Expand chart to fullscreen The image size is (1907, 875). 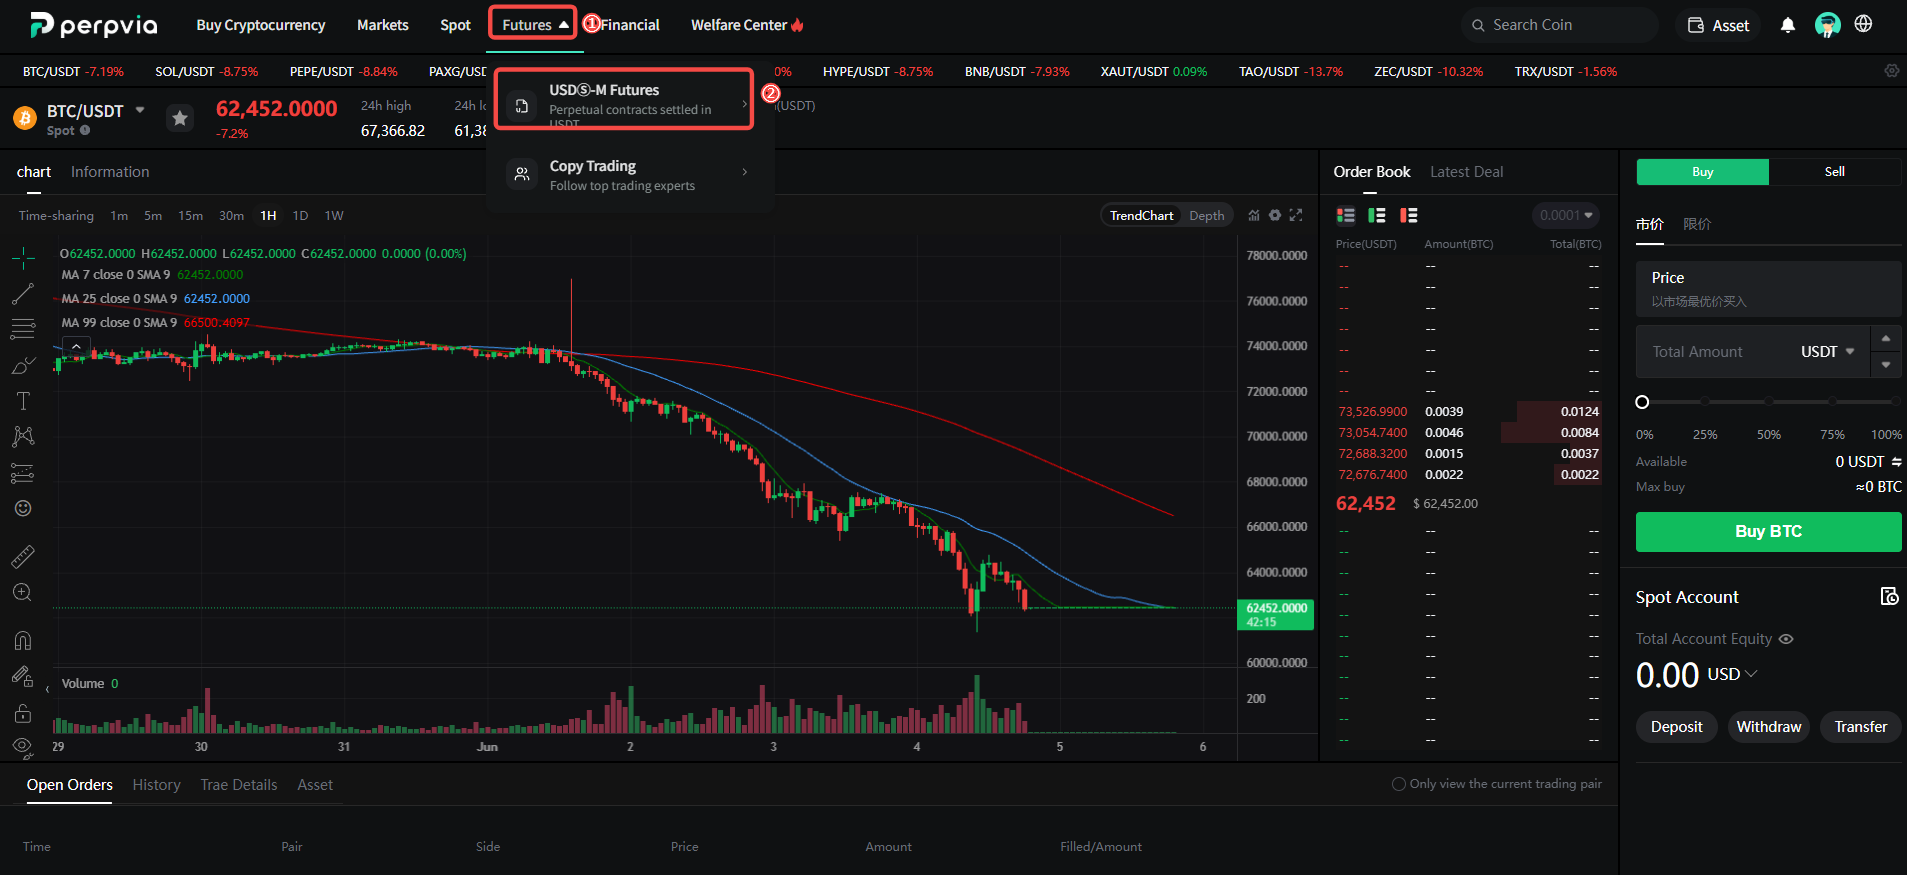coord(1296,215)
